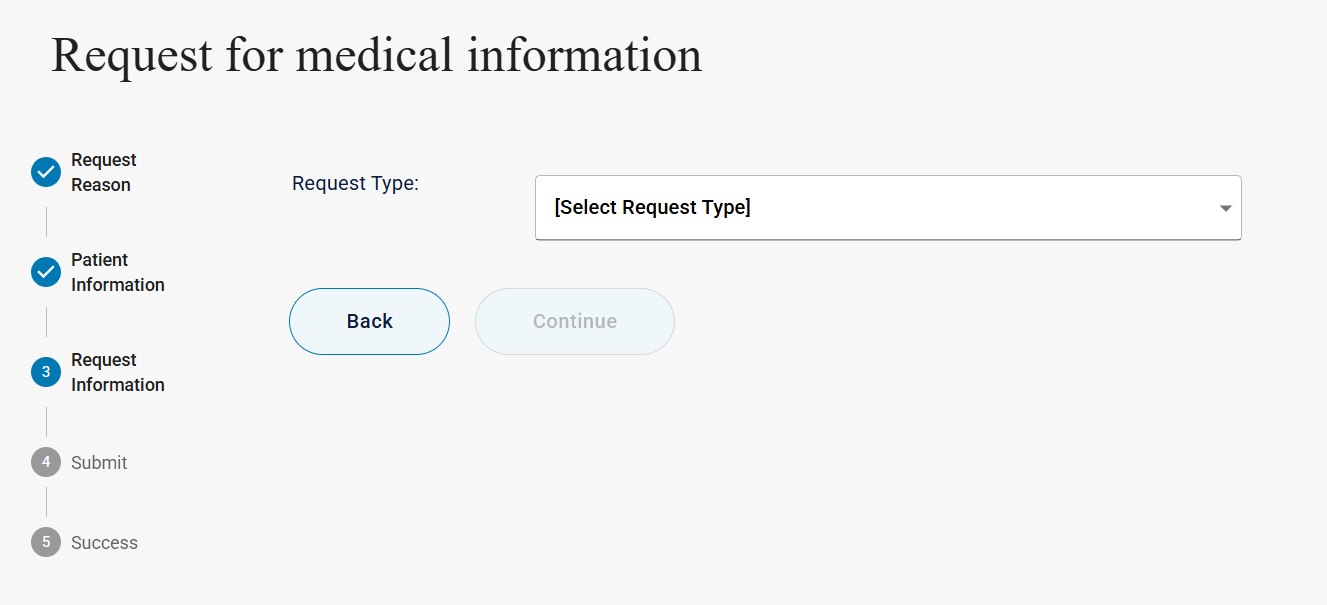Click the step 4 Submit circle icon
This screenshot has width=1327, height=605.
click(46, 462)
